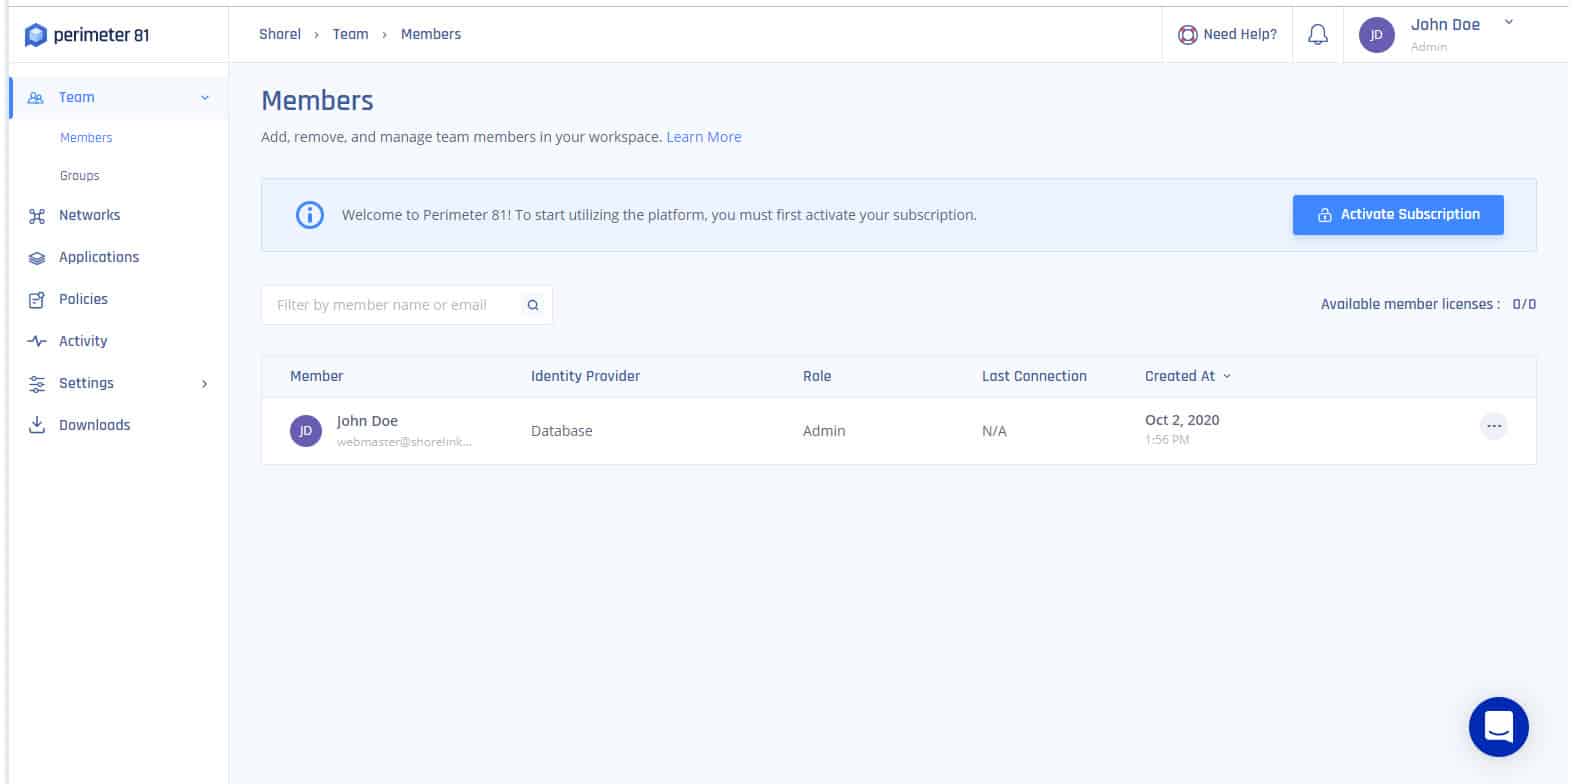Click the Networks icon in sidebar
The width and height of the screenshot is (1576, 784).
tap(37, 216)
